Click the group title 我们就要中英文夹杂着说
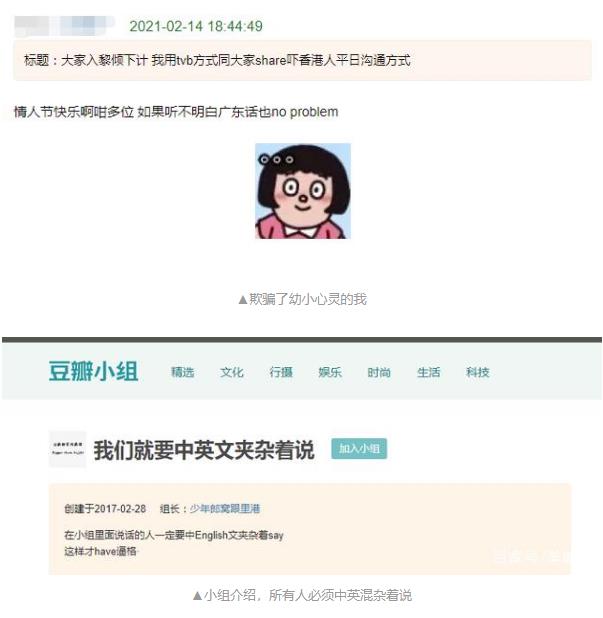 204,450
